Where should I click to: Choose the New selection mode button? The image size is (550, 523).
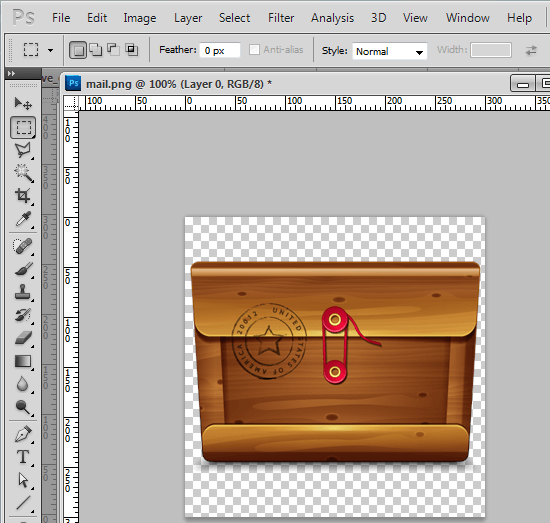[x=78, y=50]
